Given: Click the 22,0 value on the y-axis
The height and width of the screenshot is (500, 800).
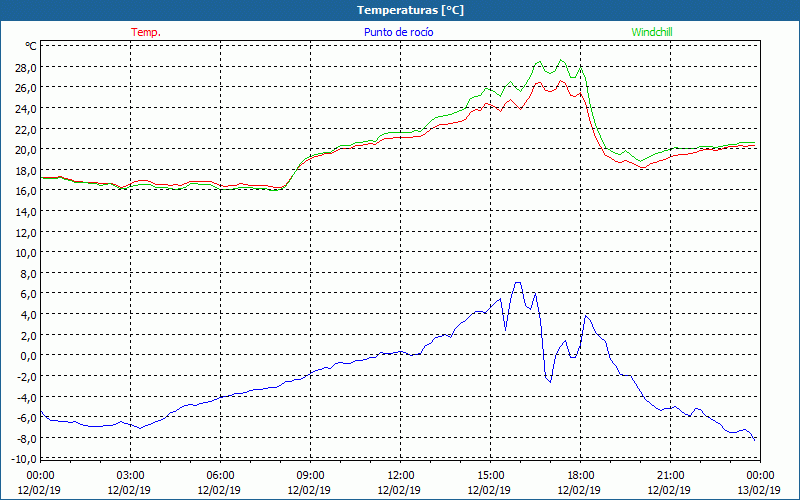Looking at the screenshot, I should pyautogui.click(x=27, y=129).
